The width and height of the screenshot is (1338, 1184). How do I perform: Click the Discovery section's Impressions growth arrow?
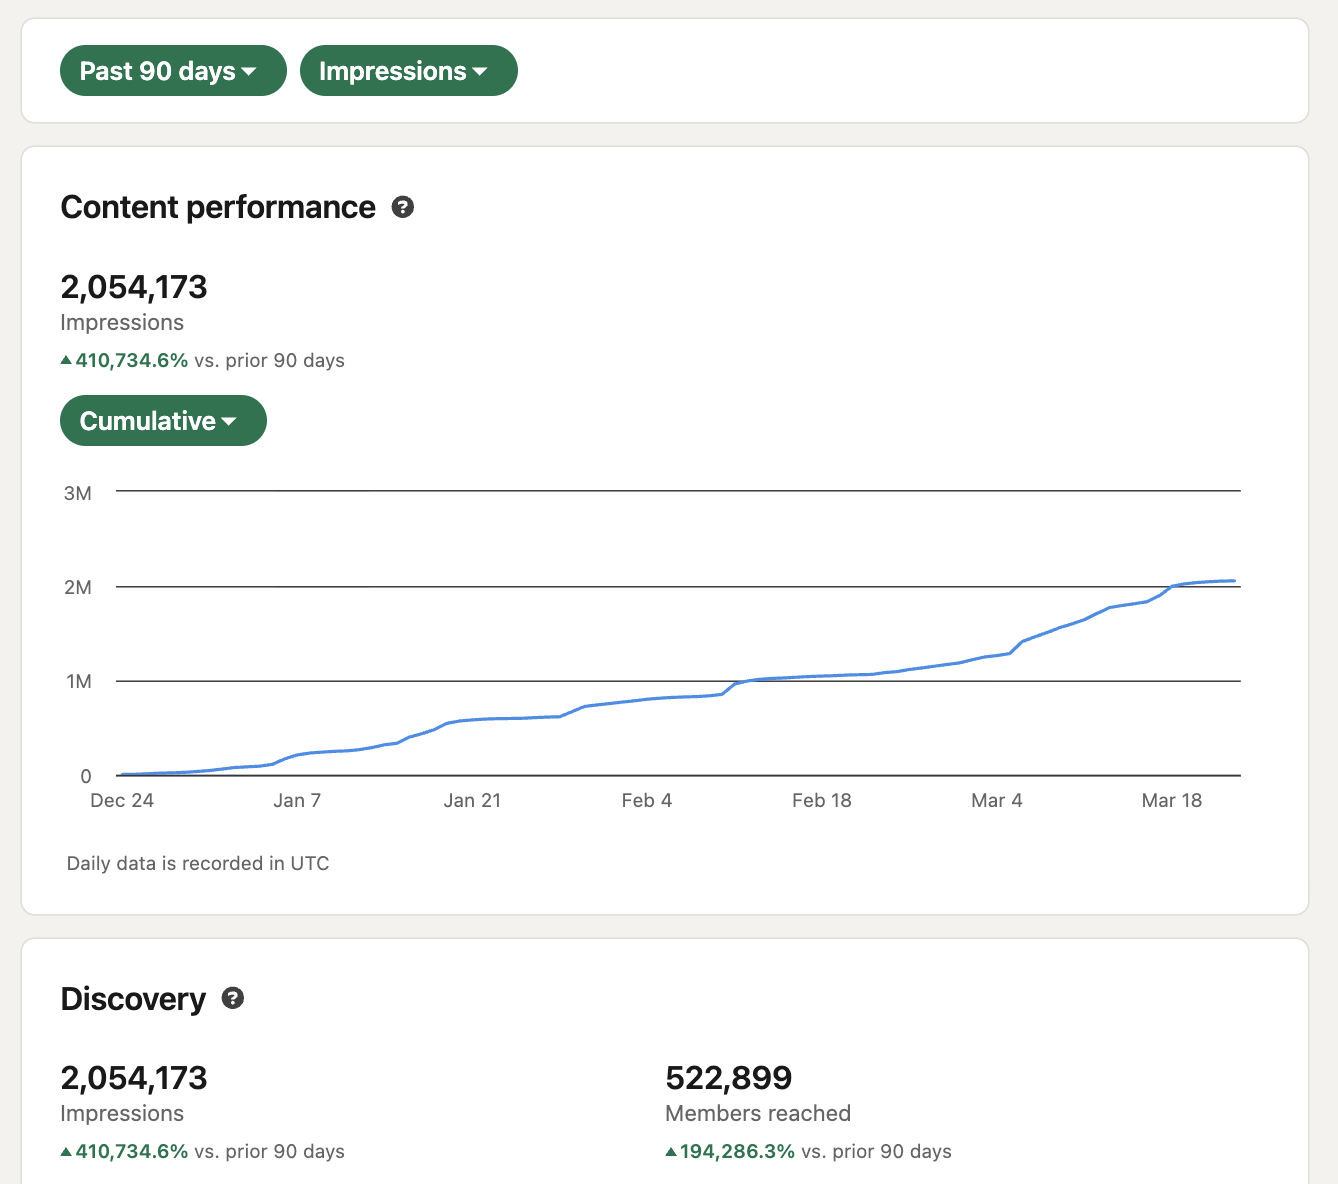(x=66, y=1151)
